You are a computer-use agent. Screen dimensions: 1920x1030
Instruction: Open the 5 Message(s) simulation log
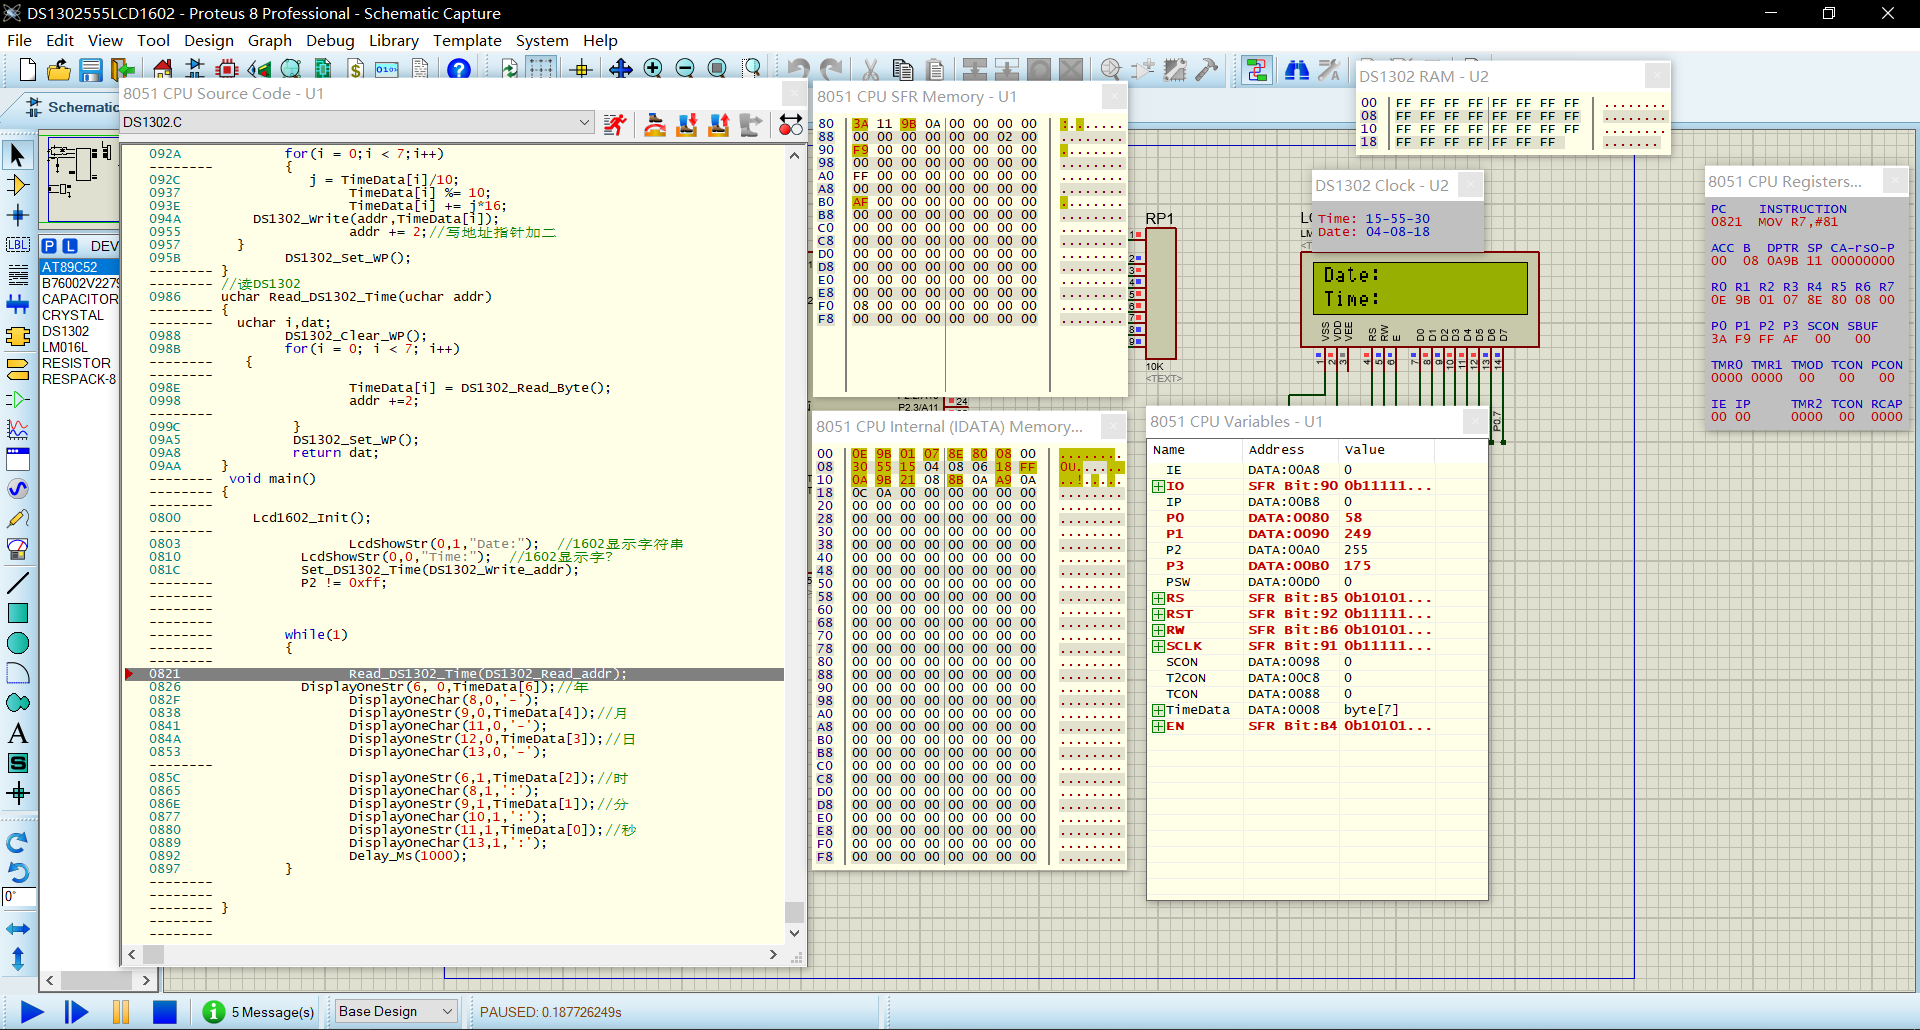[x=259, y=1012]
